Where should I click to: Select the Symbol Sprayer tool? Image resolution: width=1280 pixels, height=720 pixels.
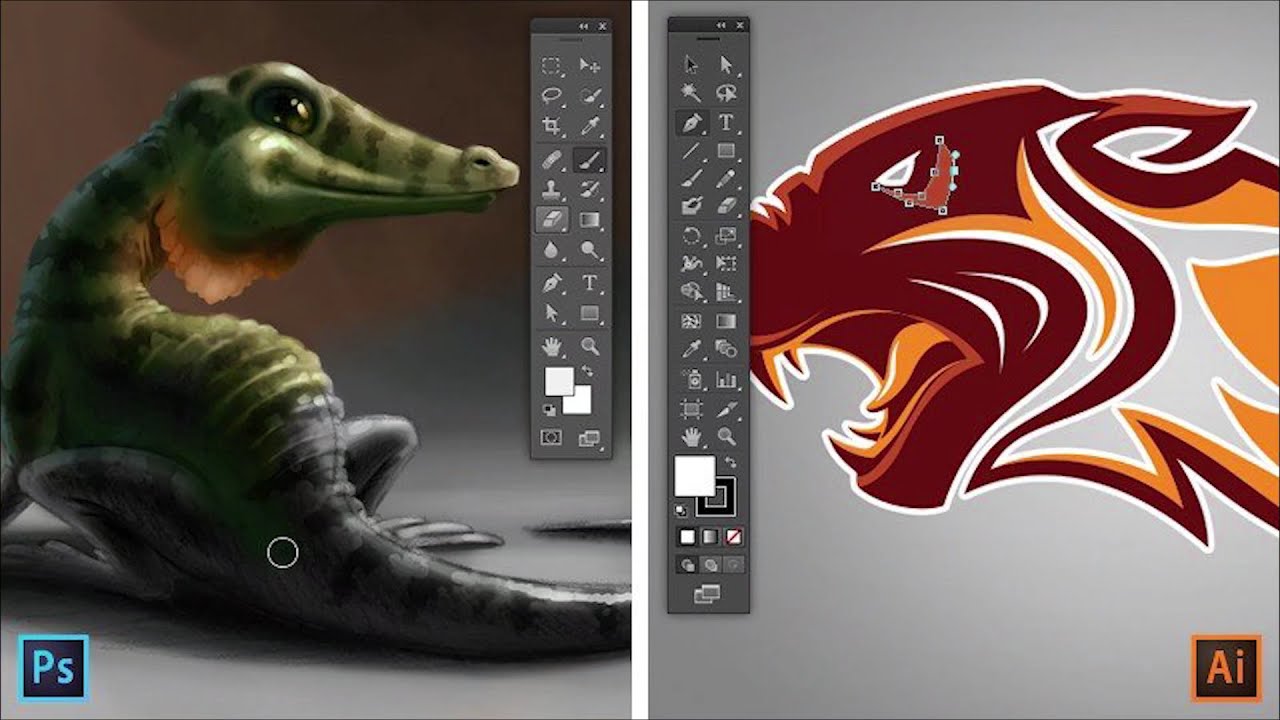click(x=691, y=379)
